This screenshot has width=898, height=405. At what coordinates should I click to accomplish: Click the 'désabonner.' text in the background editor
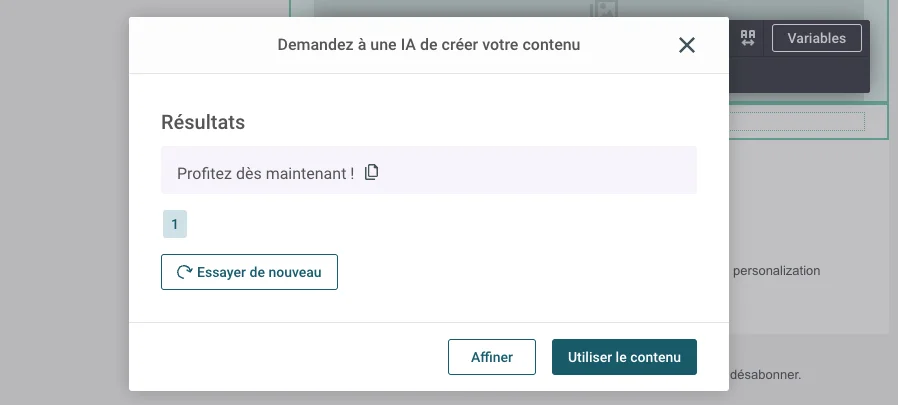click(765, 375)
